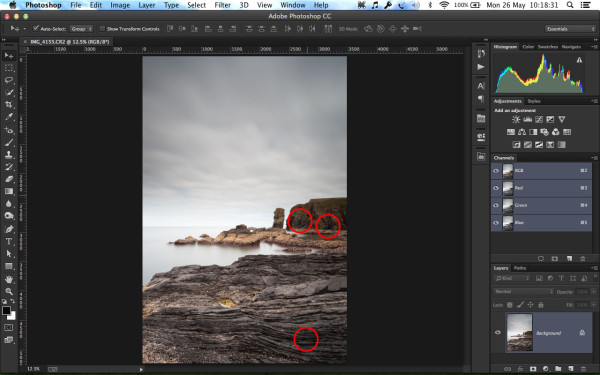Screen dimensions: 600x375
Task: Switch to the Swatches tab
Action: coord(548,47)
